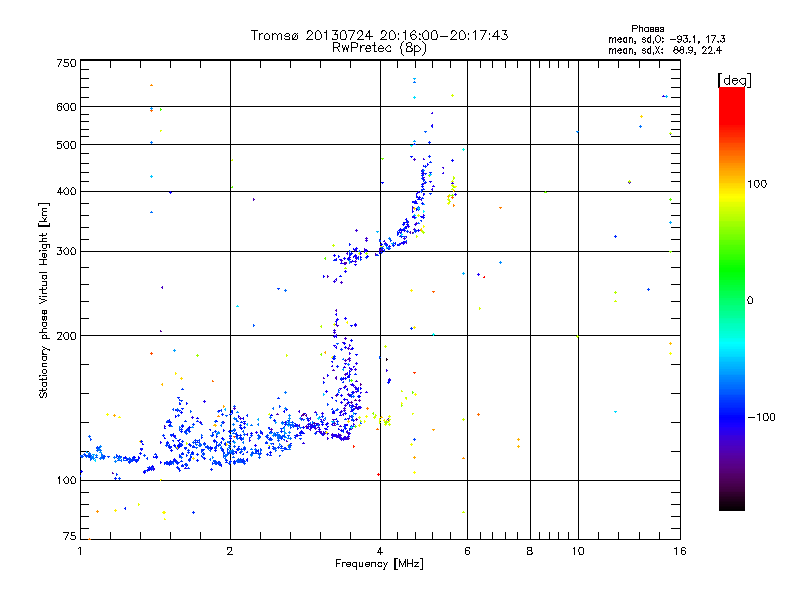
Task: Click the x-axis tick label '16'
Action: pyautogui.click(x=680, y=551)
